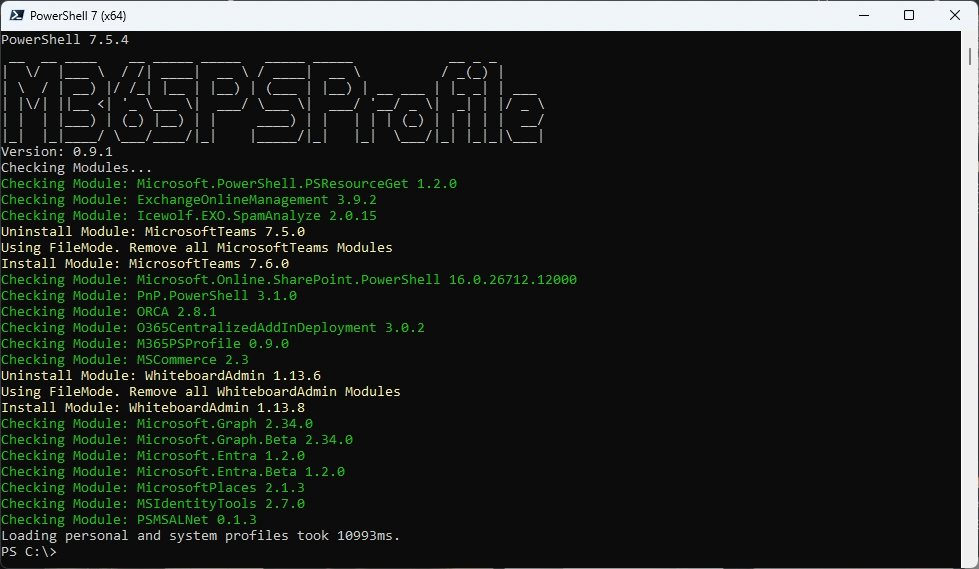Click the "Checking Modules..." line
979x569 pixels.
pyautogui.click(x=76, y=168)
